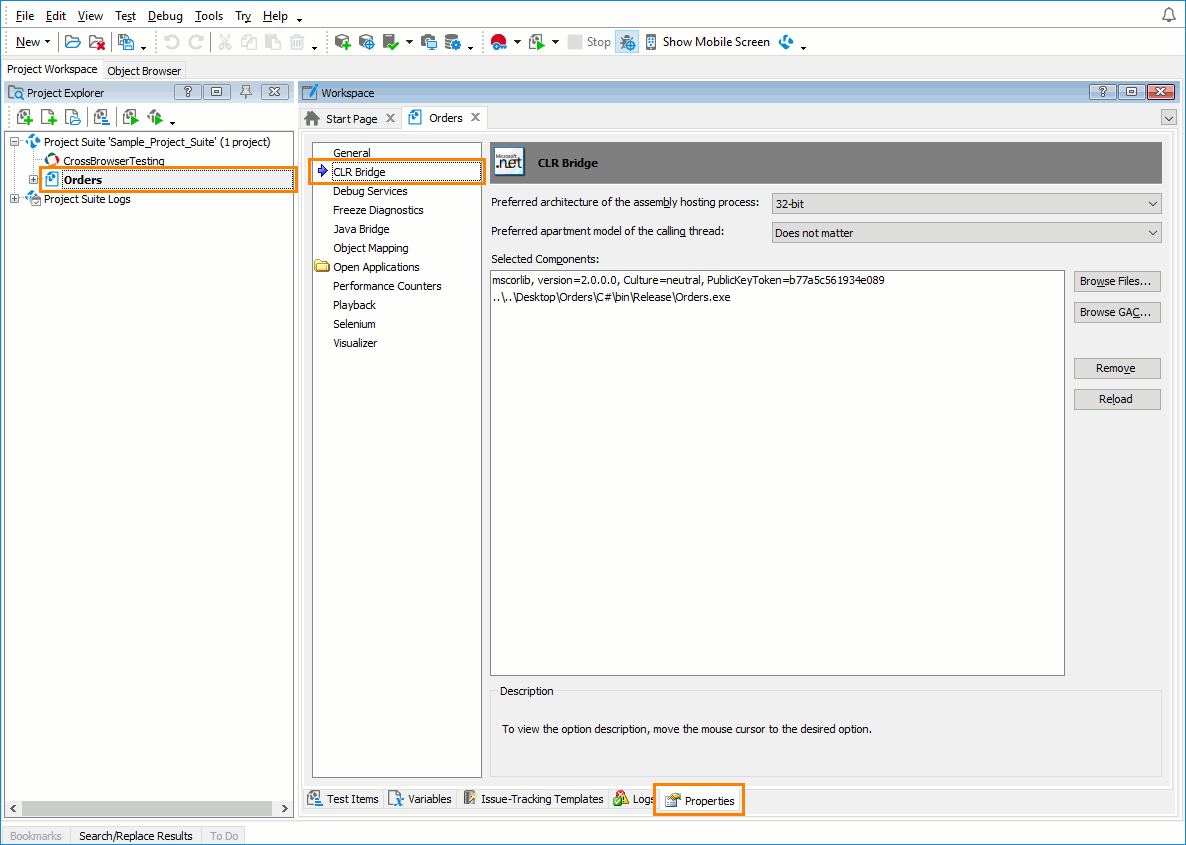Click the Undo arrow icon

point(172,42)
